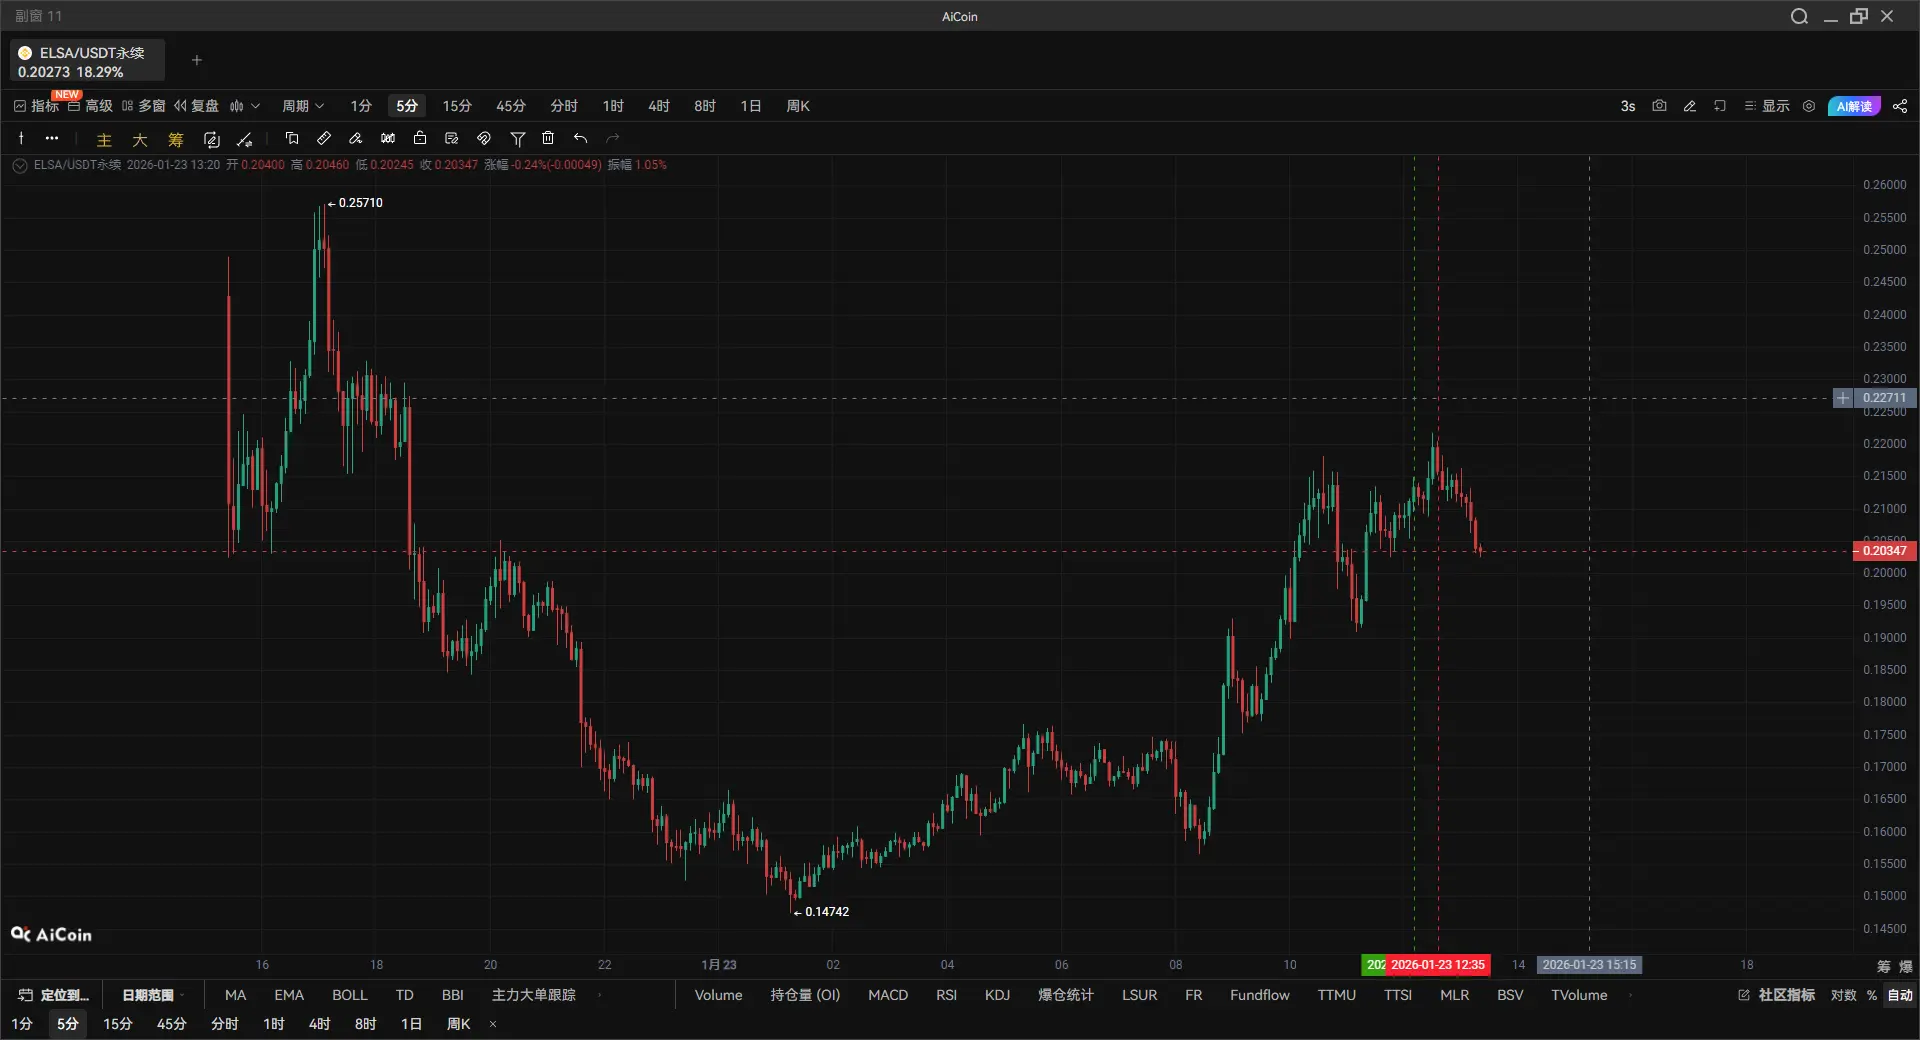Toggle the 大 large-order indicator icon

point(140,139)
